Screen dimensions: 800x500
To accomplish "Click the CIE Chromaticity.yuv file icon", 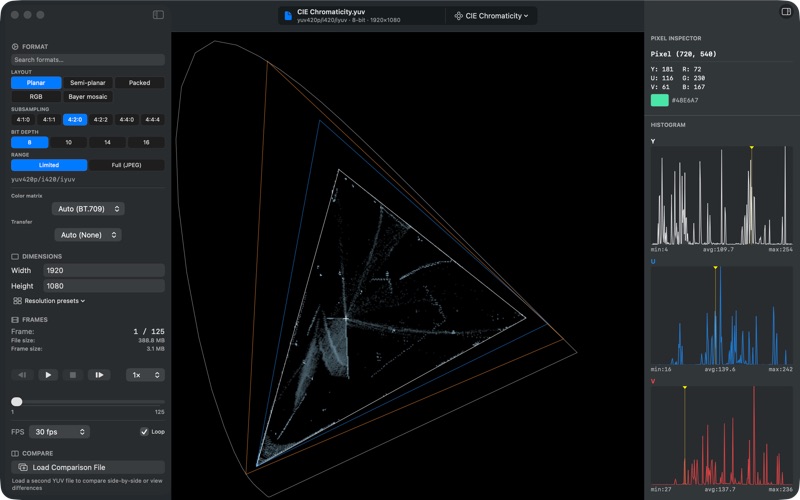I will tap(288, 16).
